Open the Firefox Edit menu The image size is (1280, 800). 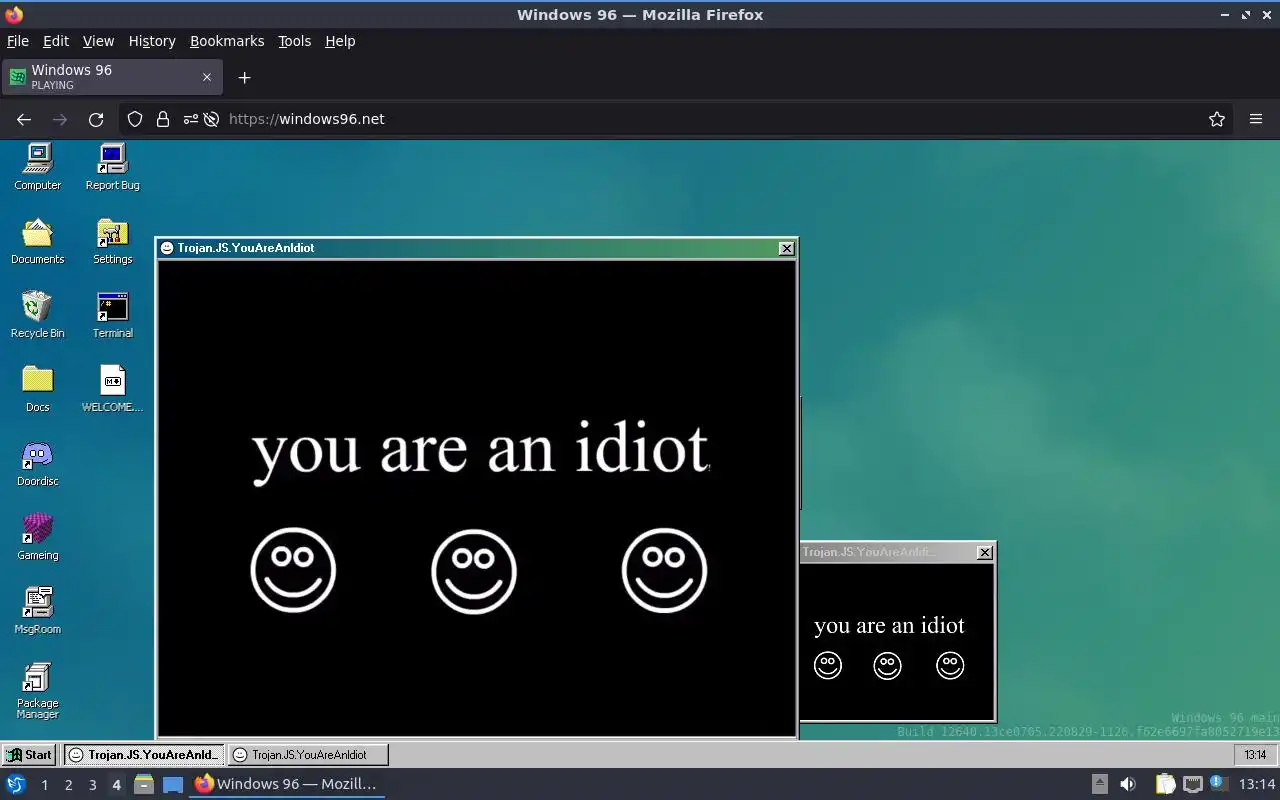(x=56, y=41)
